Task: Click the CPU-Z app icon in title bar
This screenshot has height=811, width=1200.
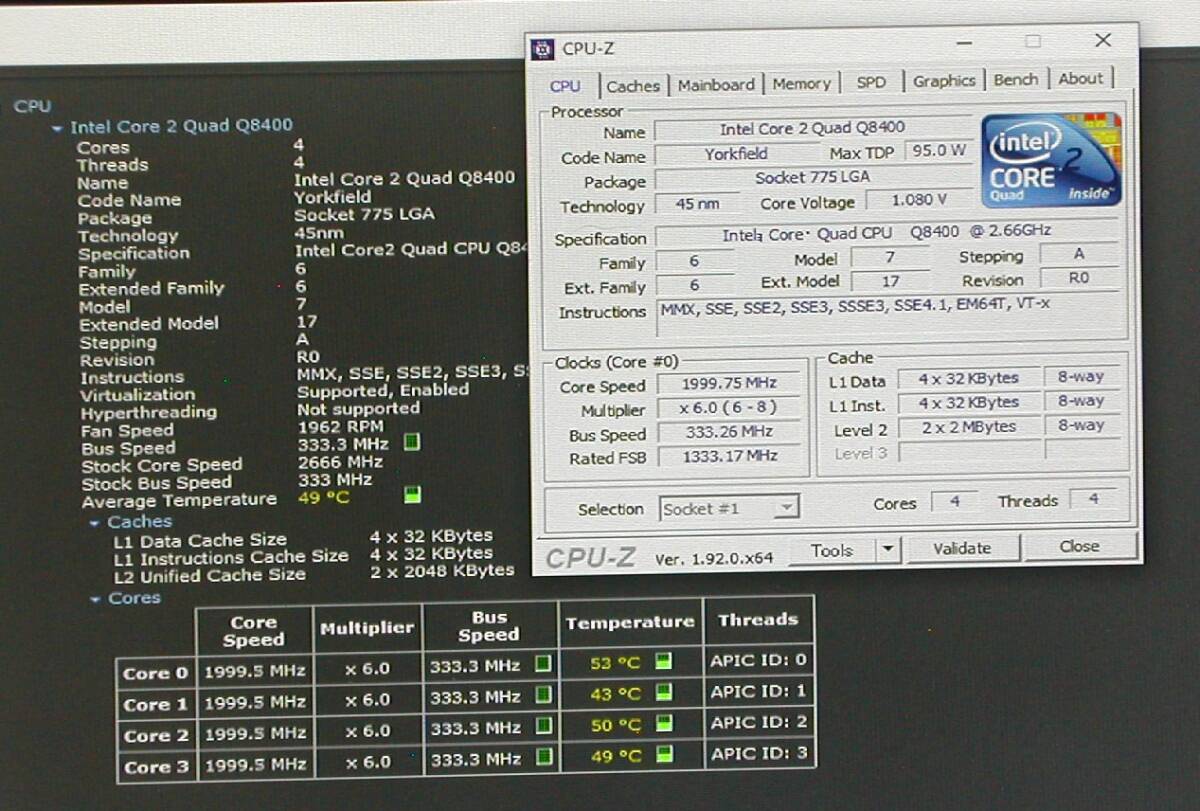Action: point(542,49)
